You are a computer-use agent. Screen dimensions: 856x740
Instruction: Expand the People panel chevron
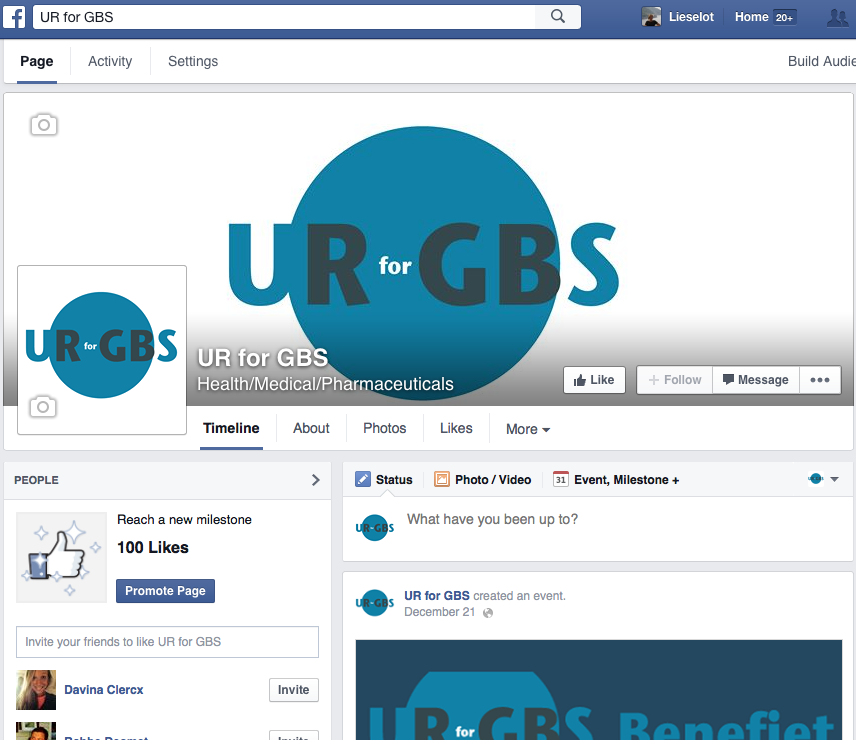(x=316, y=480)
